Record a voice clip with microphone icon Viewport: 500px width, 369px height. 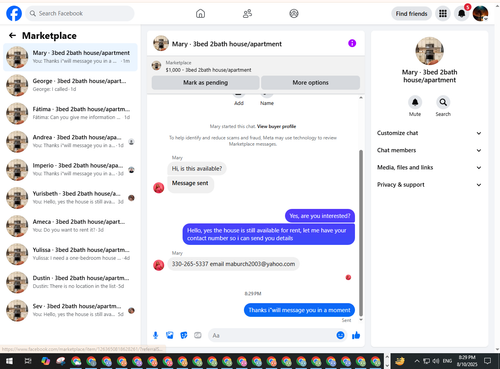pos(155,335)
